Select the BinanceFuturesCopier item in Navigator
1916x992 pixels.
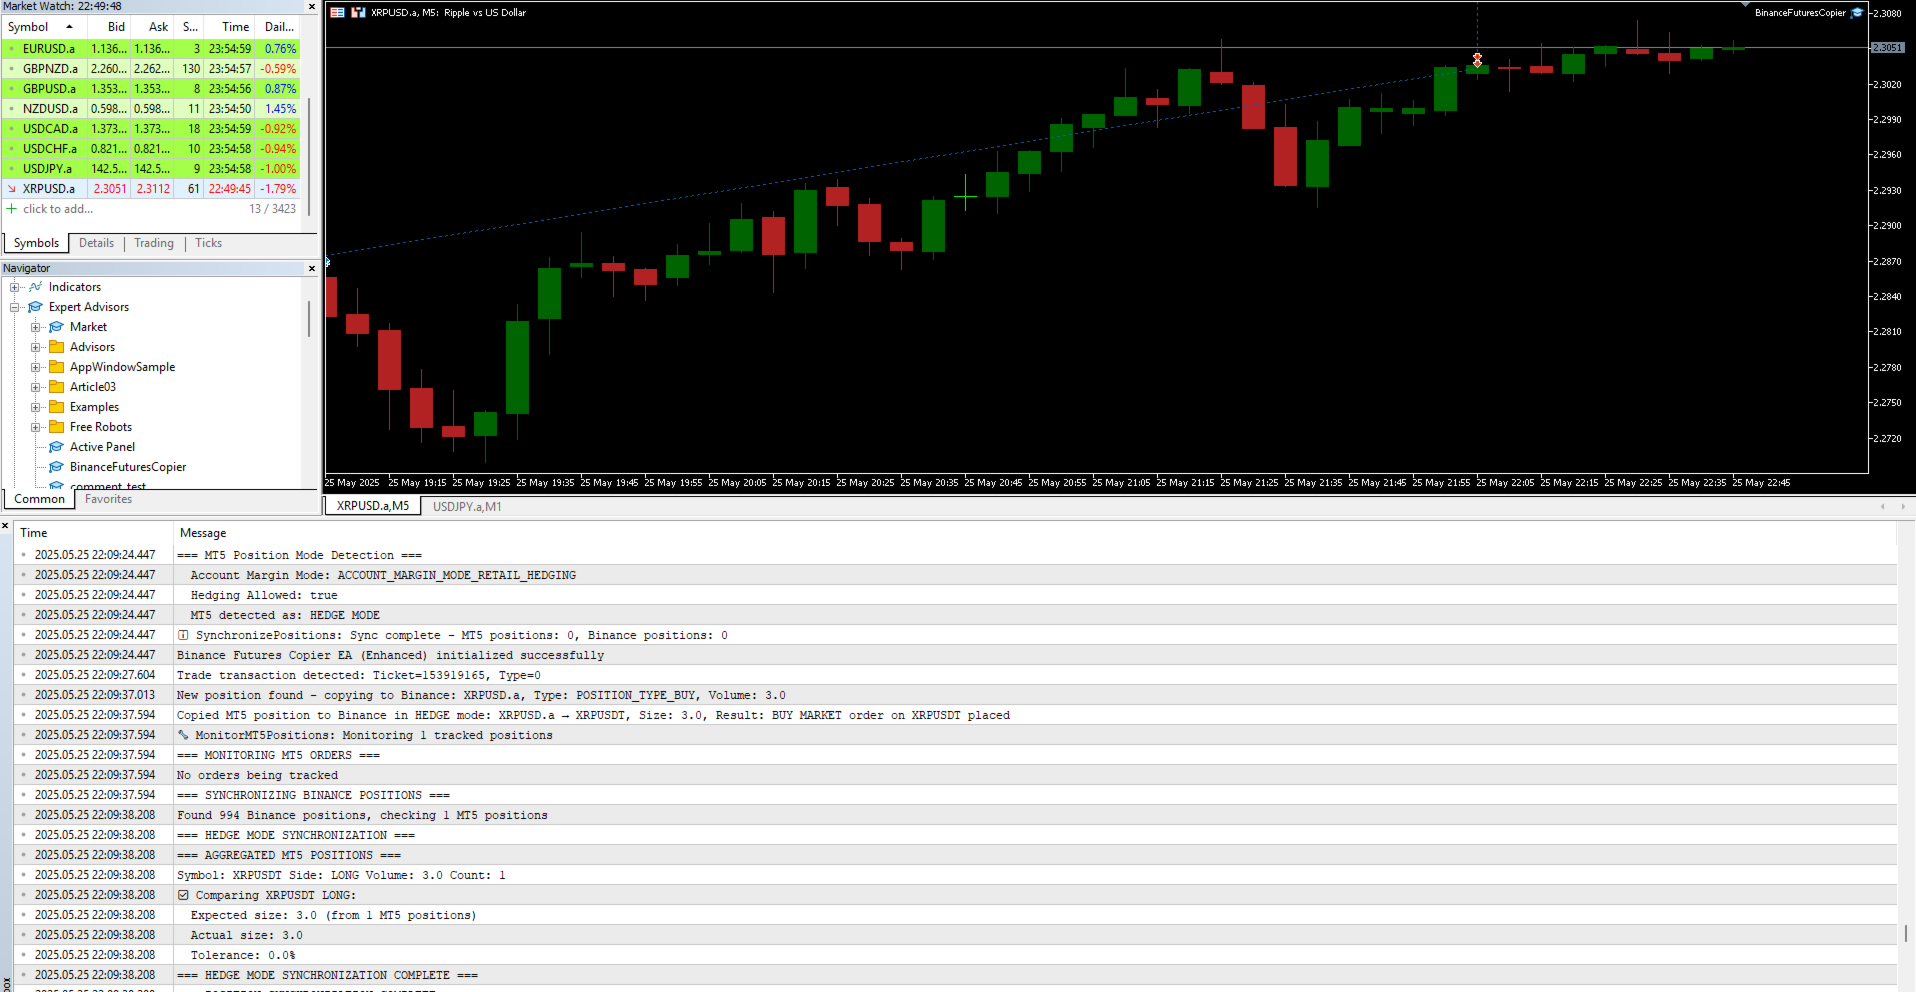(128, 467)
